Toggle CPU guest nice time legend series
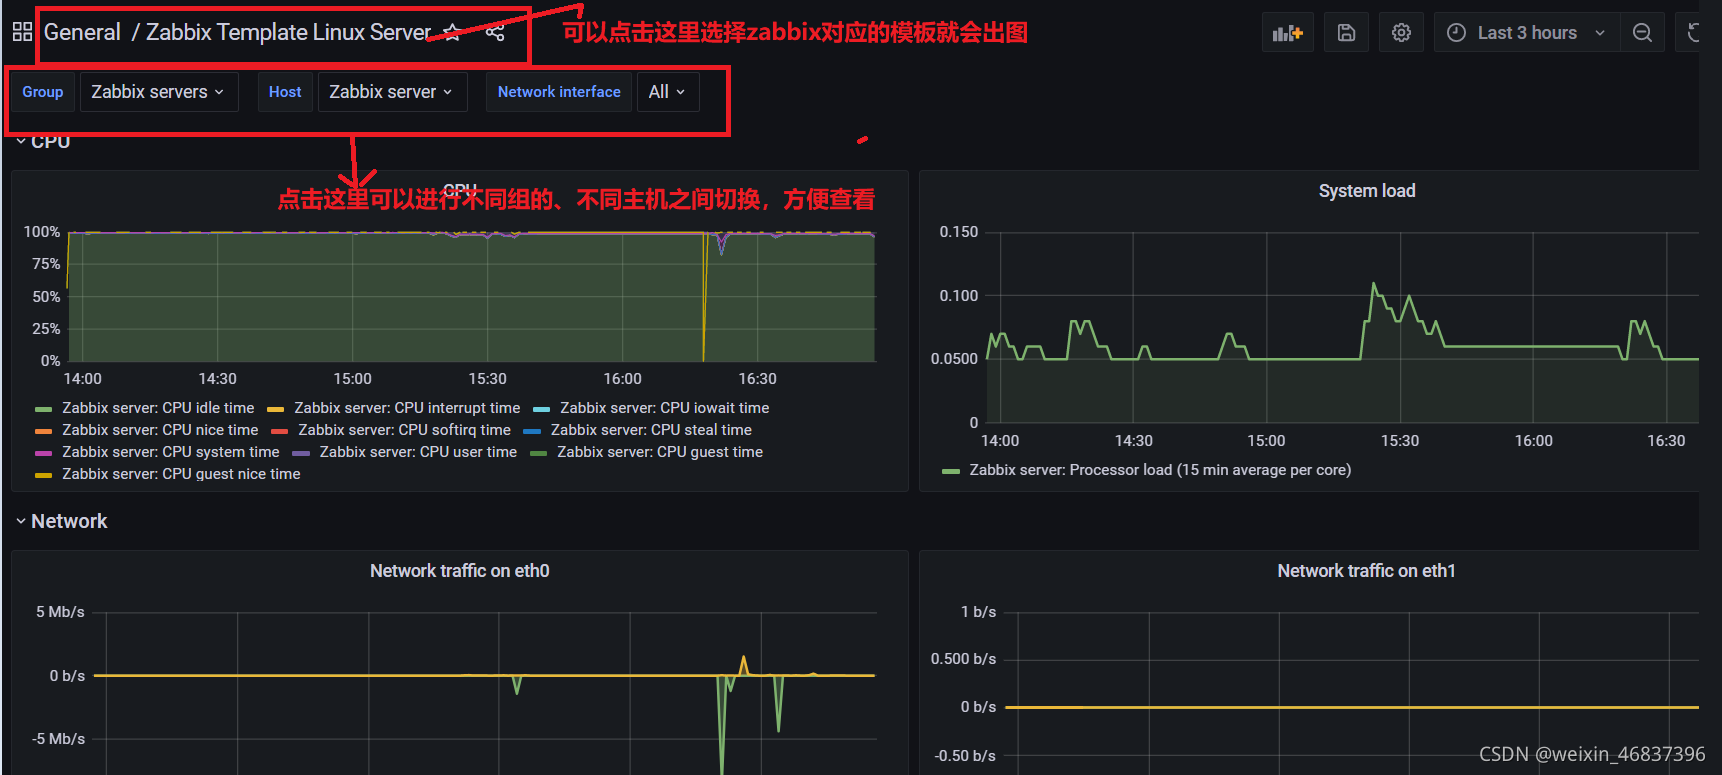The image size is (1722, 775). 181,474
